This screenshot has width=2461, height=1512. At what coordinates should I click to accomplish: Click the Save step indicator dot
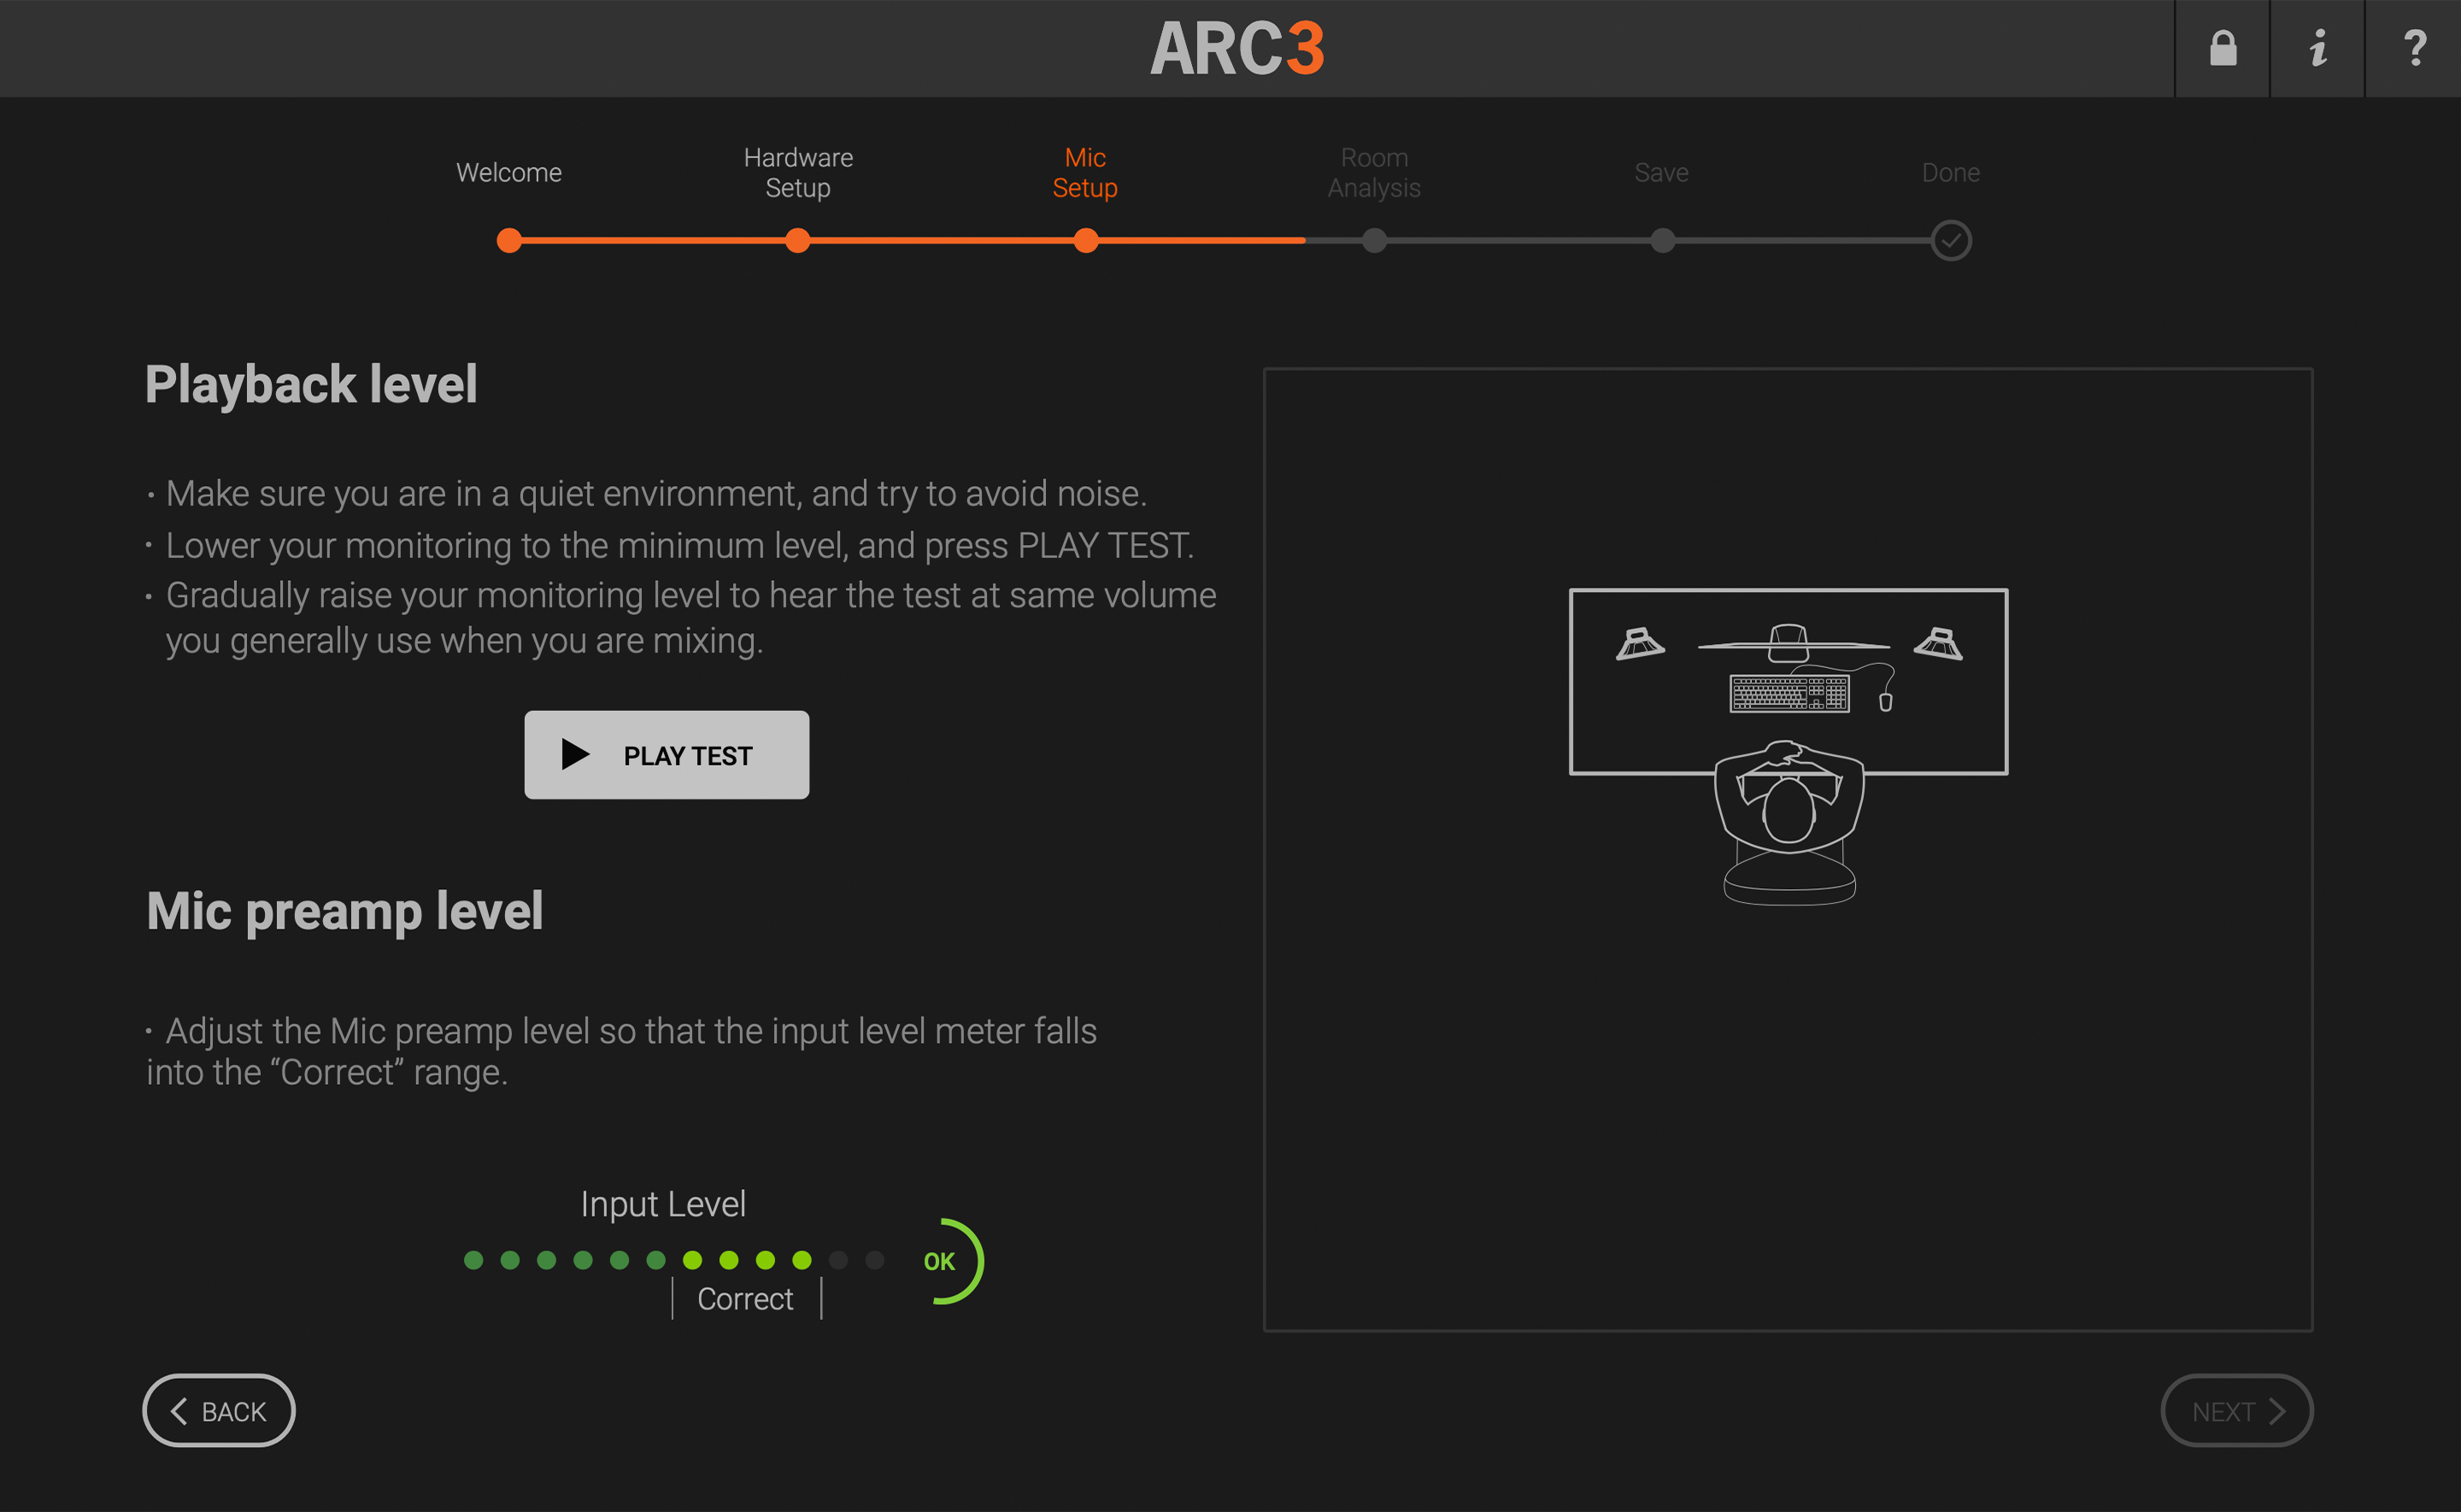(1662, 240)
